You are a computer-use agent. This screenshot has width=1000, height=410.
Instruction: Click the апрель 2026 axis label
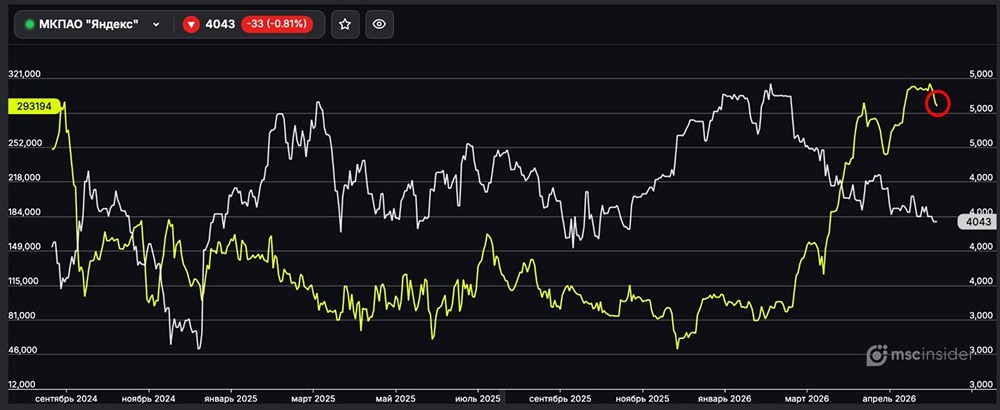[888, 397]
